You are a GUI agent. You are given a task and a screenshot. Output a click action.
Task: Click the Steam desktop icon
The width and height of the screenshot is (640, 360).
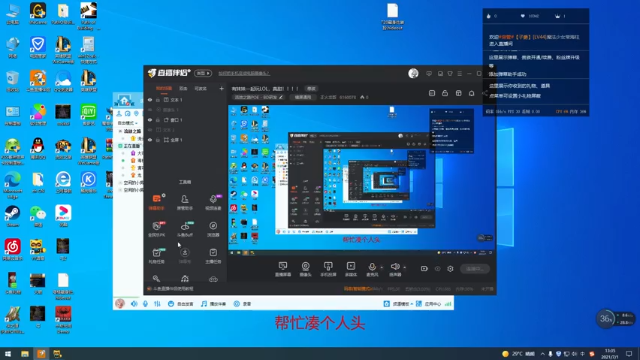click(x=12, y=216)
